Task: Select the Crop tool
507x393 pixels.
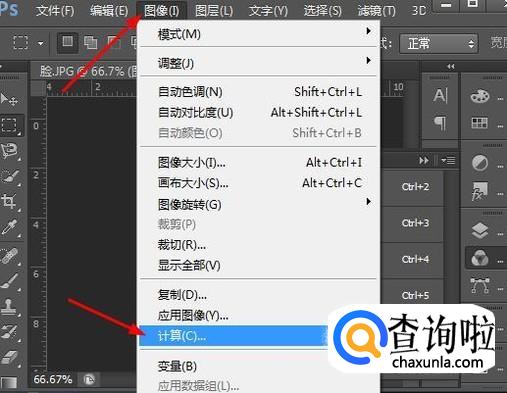Action: tap(9, 201)
